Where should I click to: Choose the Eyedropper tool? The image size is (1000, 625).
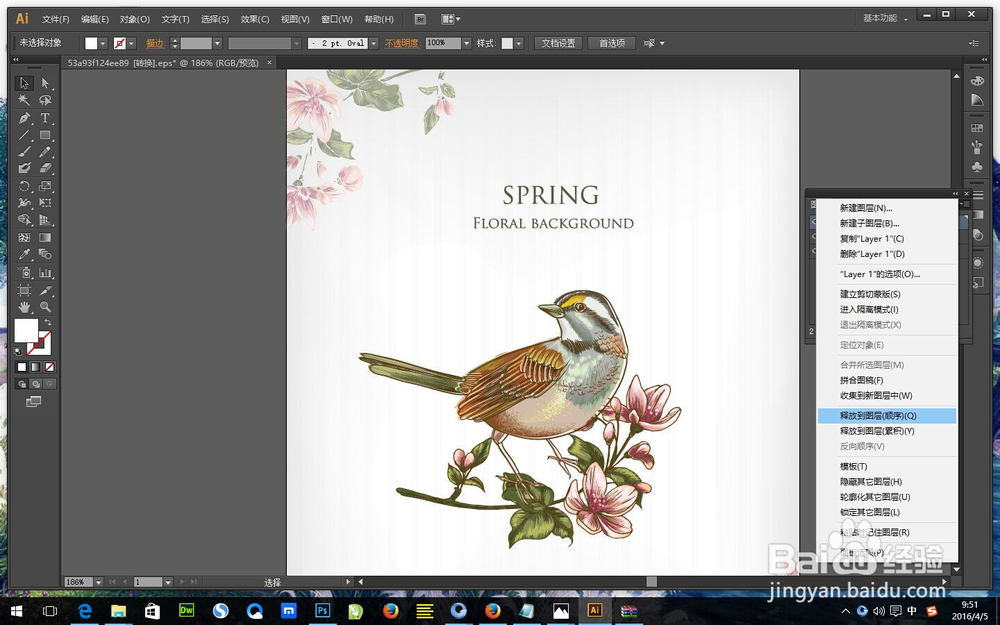point(24,254)
